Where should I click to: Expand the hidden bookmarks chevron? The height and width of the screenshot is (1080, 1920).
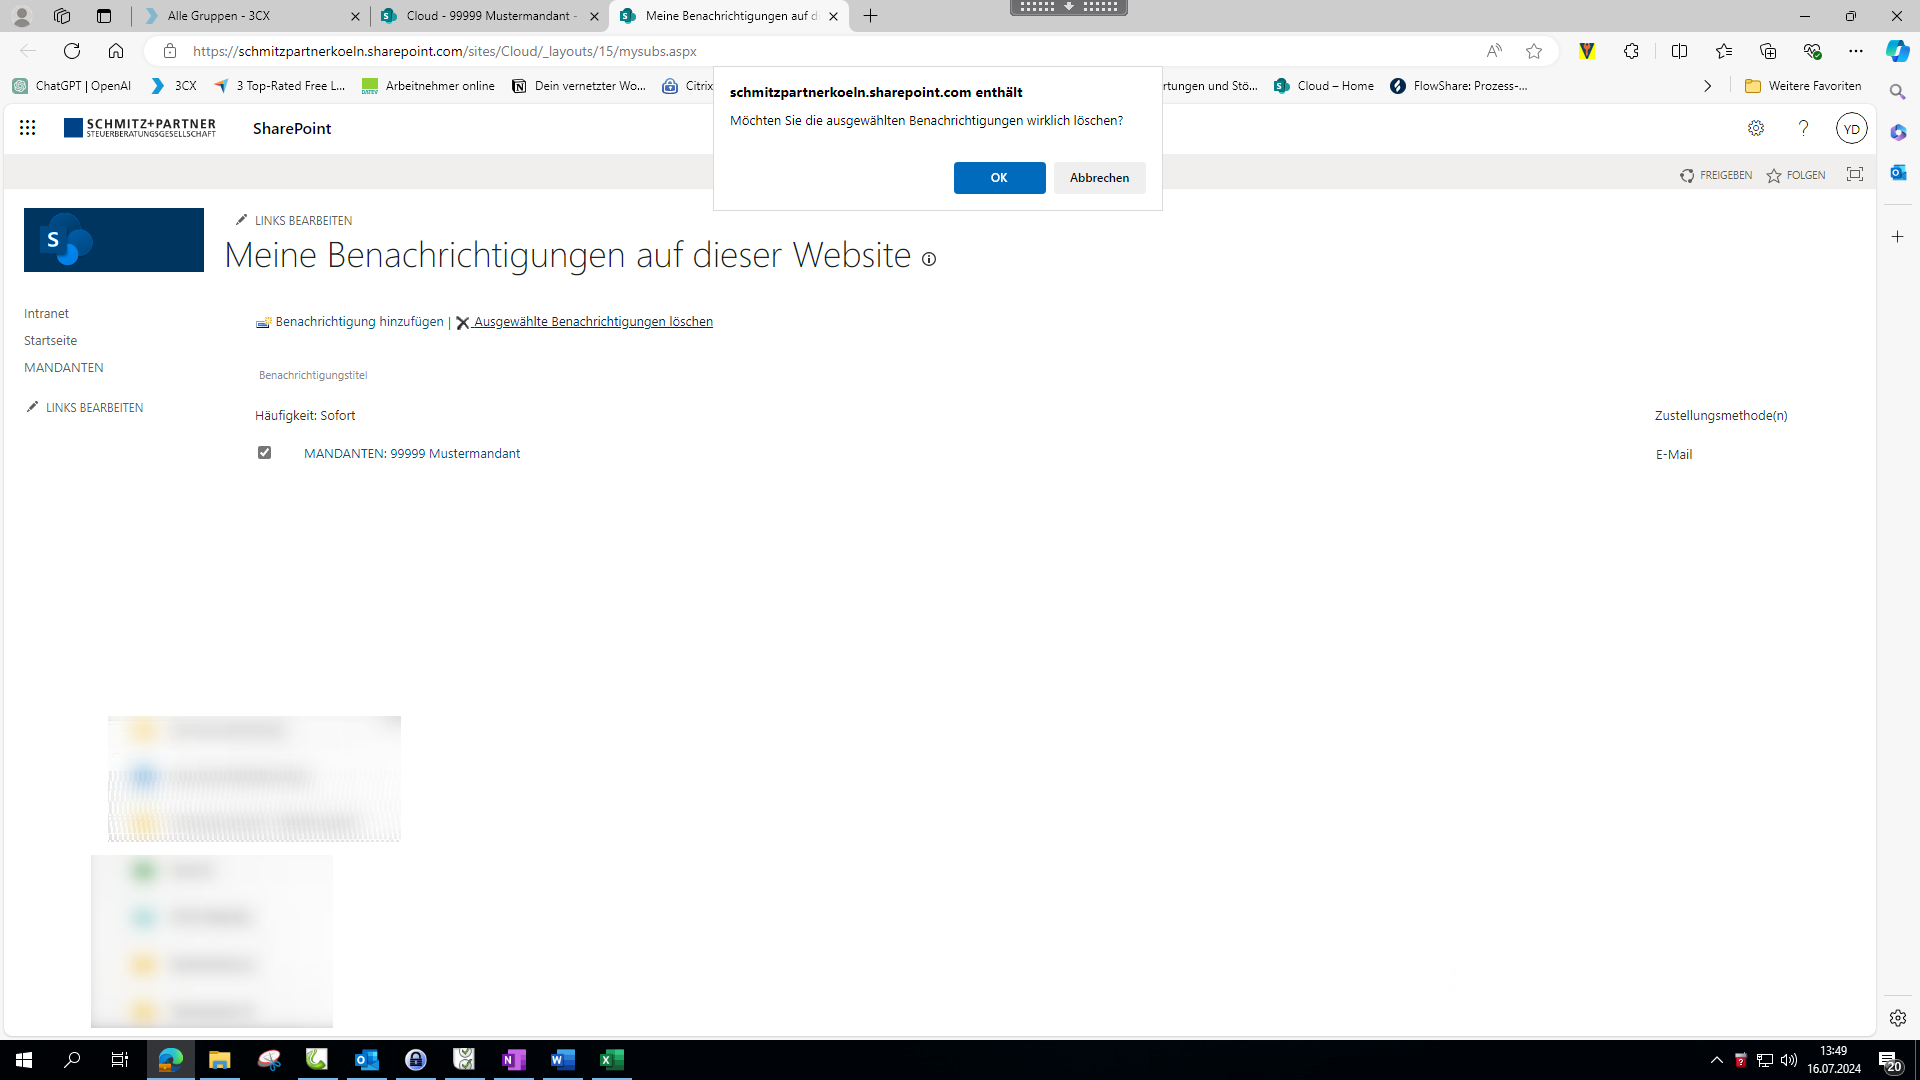point(1707,86)
